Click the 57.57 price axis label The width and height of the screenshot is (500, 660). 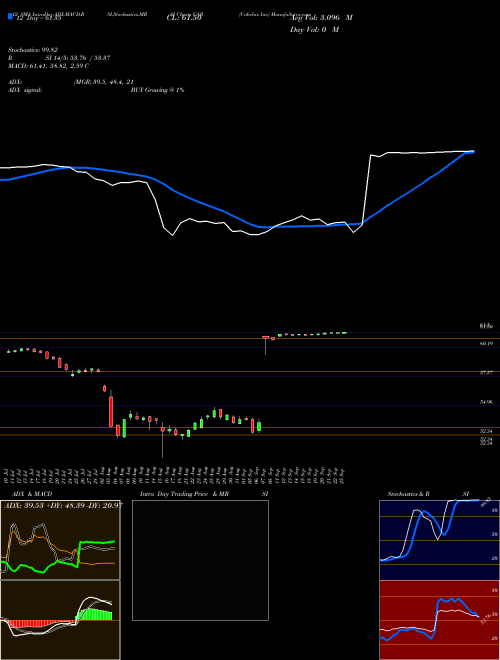click(486, 373)
